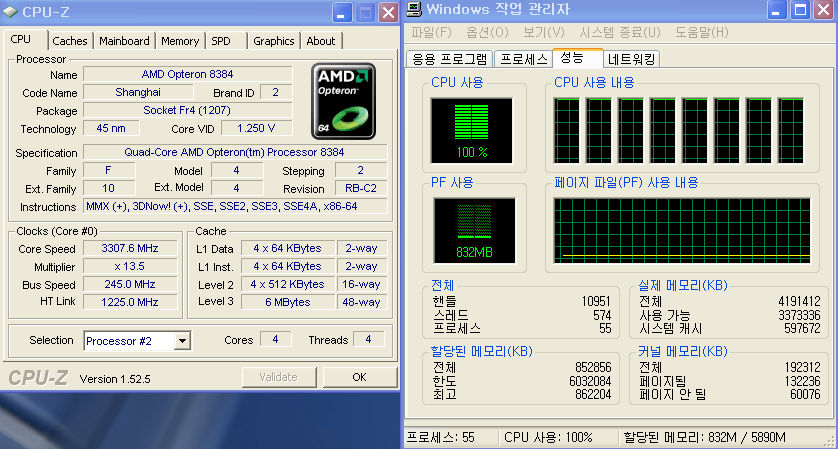Click the Quad-Core AMD Opteron specification text
Viewport: 838px width, 449px height.
[x=235, y=152]
